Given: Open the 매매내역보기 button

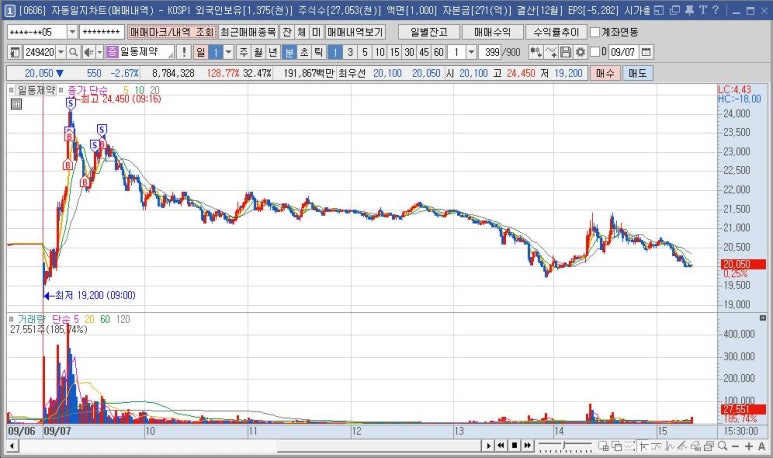Looking at the screenshot, I should pyautogui.click(x=354, y=32).
